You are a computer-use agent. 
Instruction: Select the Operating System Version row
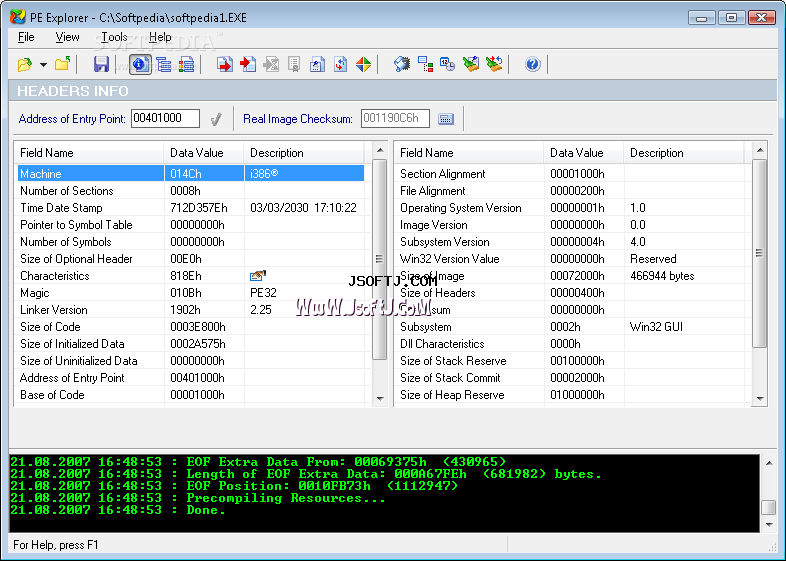coord(571,208)
